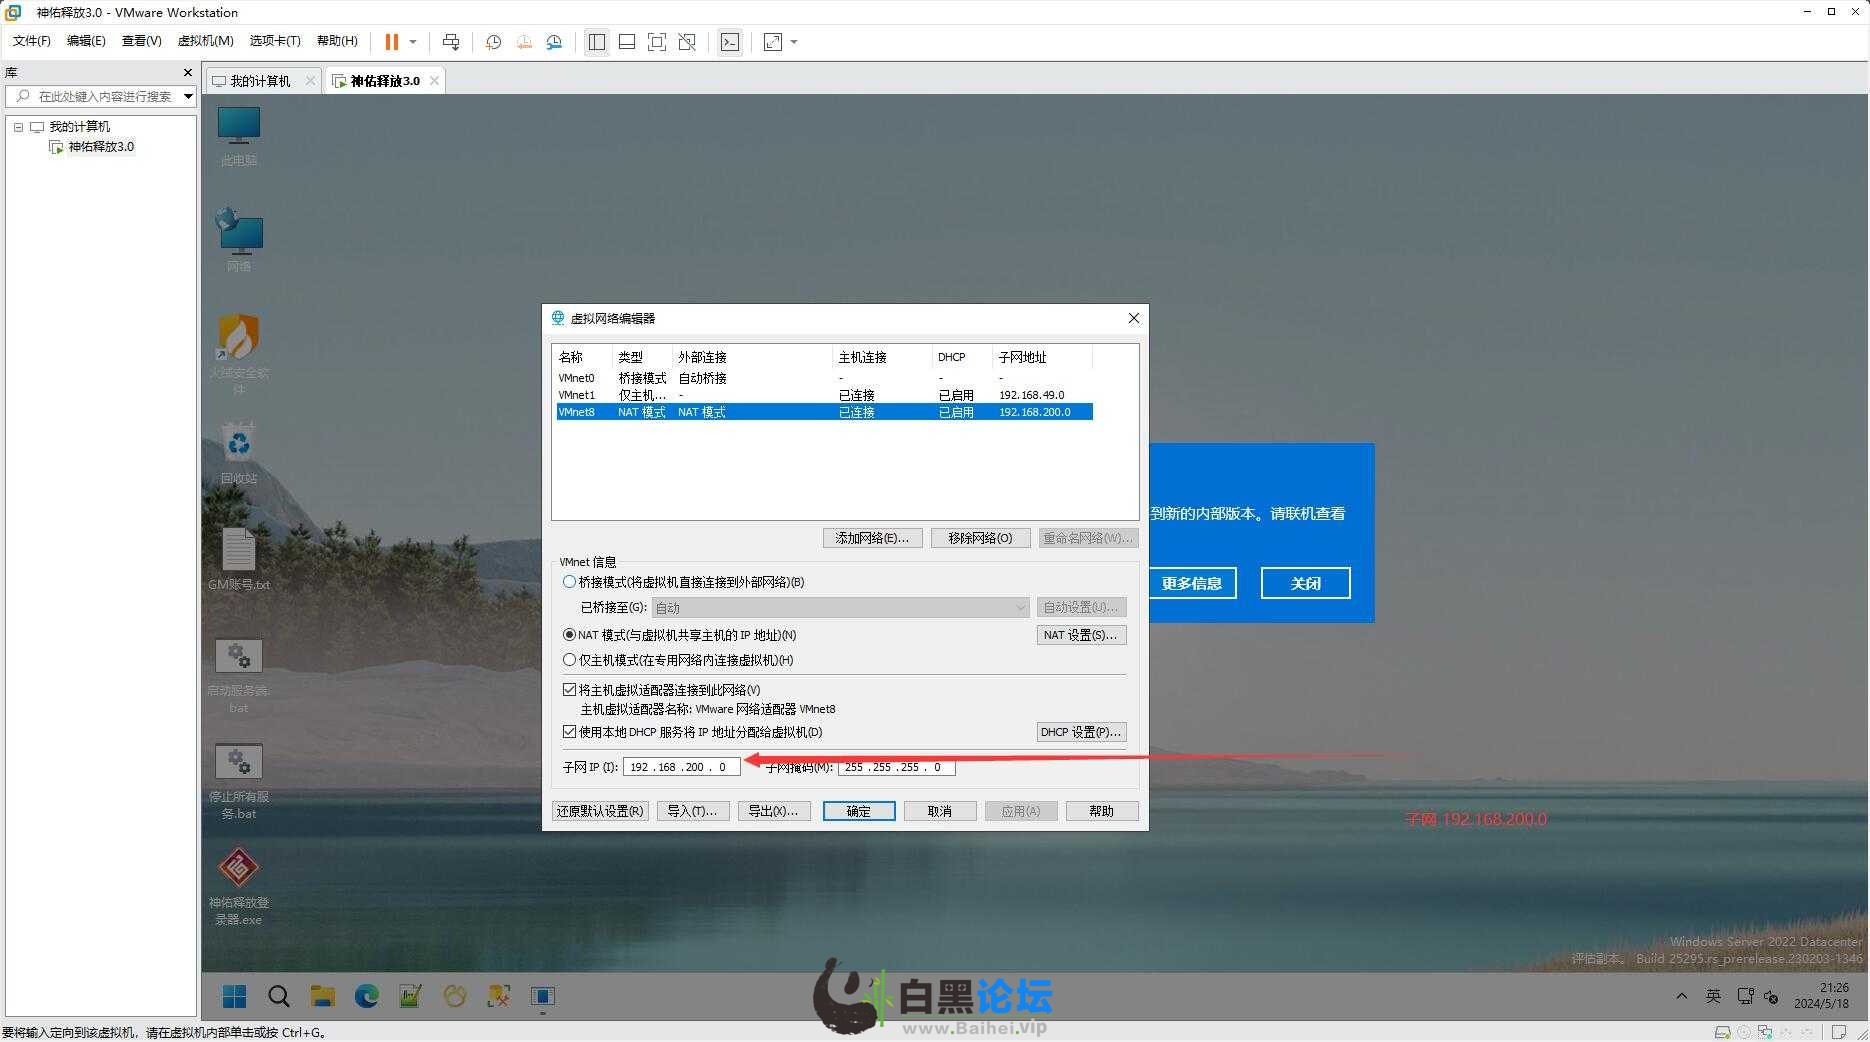Click the 还原默认设置(R) button

click(x=600, y=811)
